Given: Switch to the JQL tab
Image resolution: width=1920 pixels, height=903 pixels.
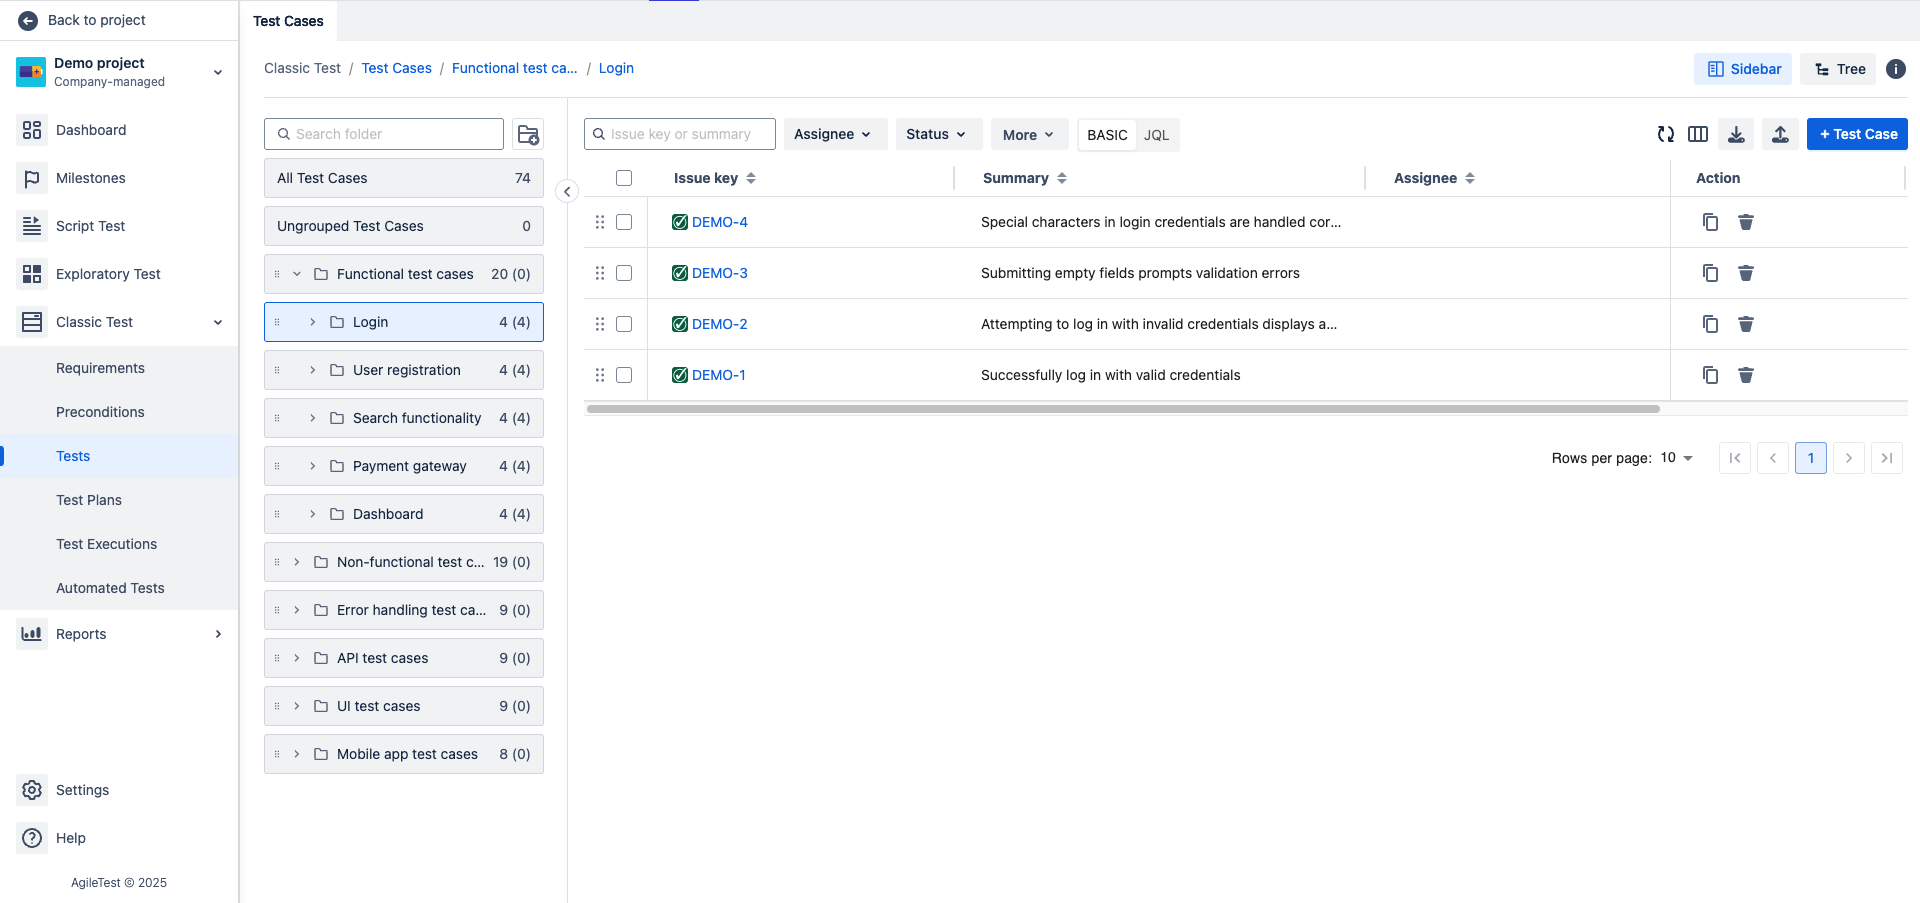Looking at the screenshot, I should tap(1156, 134).
